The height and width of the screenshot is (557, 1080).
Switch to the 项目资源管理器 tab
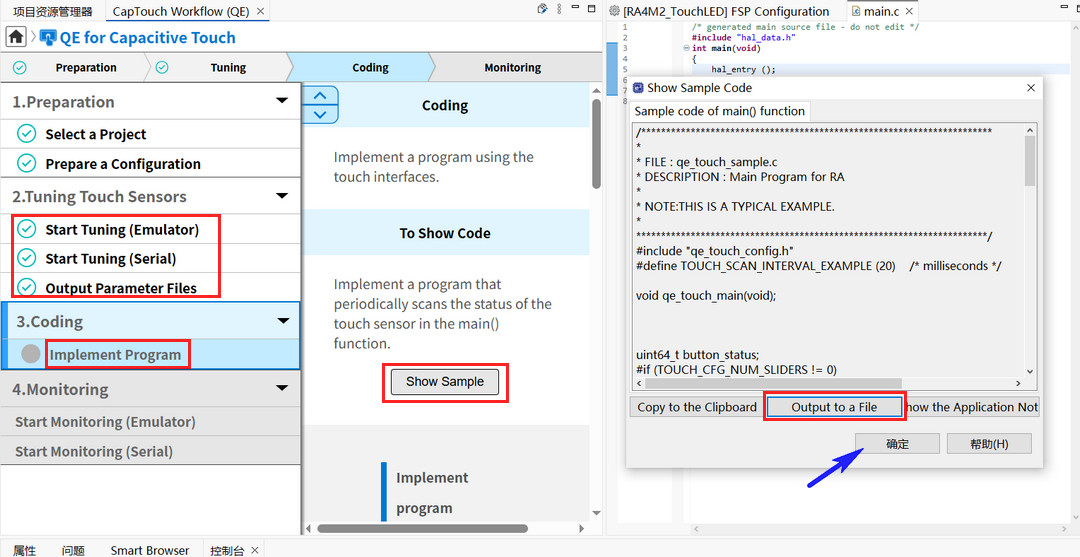pyautogui.click(x=52, y=11)
